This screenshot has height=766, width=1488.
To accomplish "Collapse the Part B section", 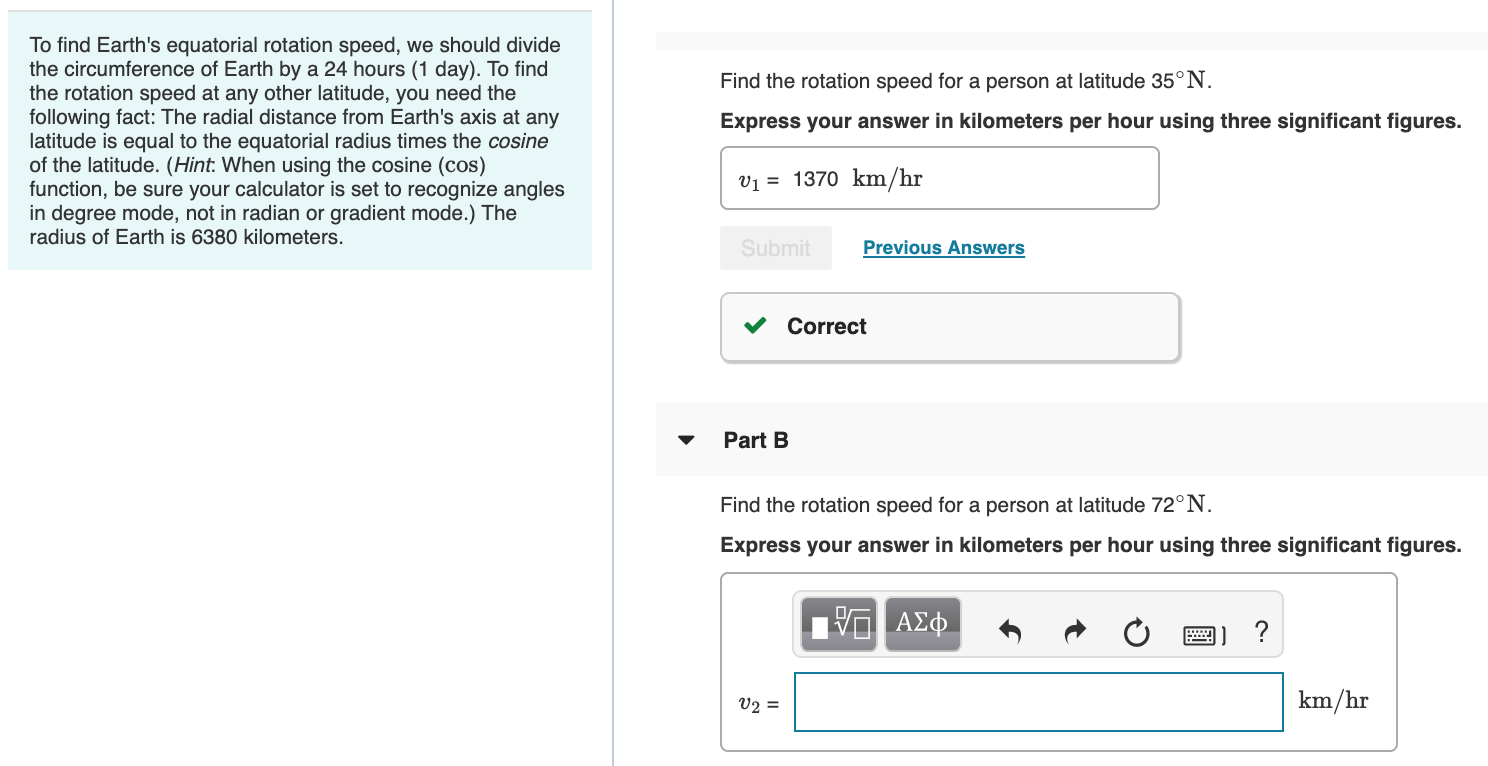I will pyautogui.click(x=684, y=440).
